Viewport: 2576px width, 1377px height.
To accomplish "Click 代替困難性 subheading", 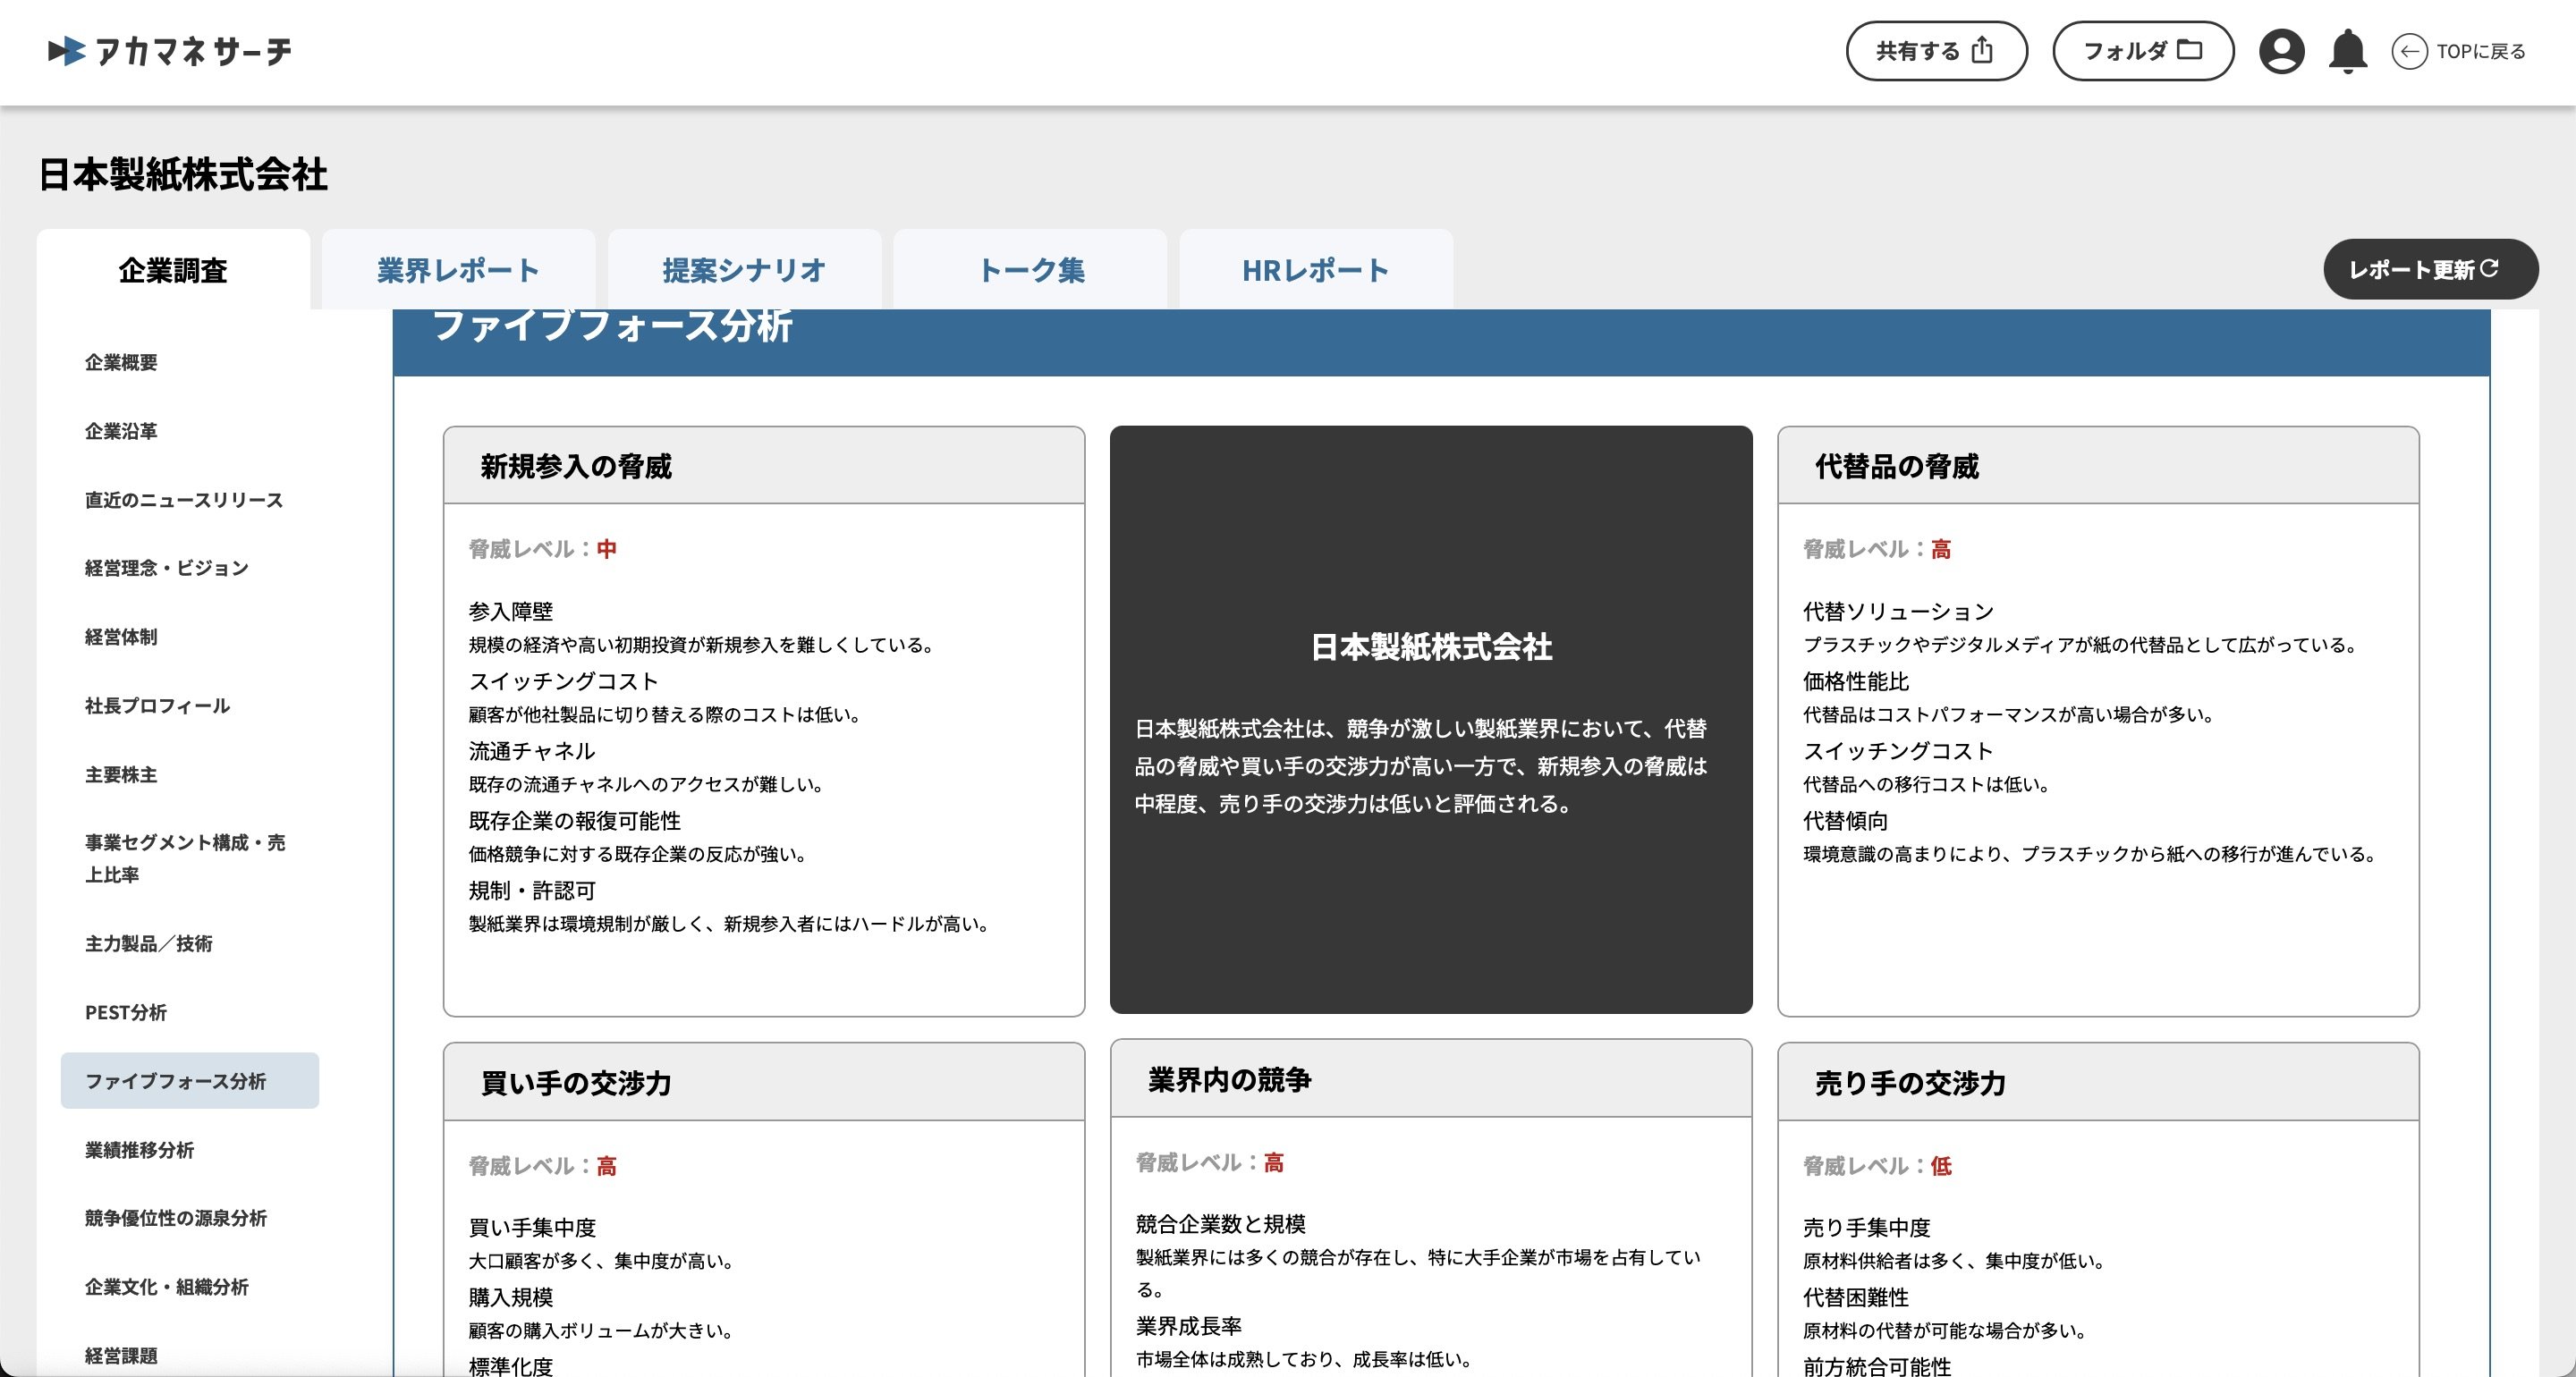I will 1856,1297.
